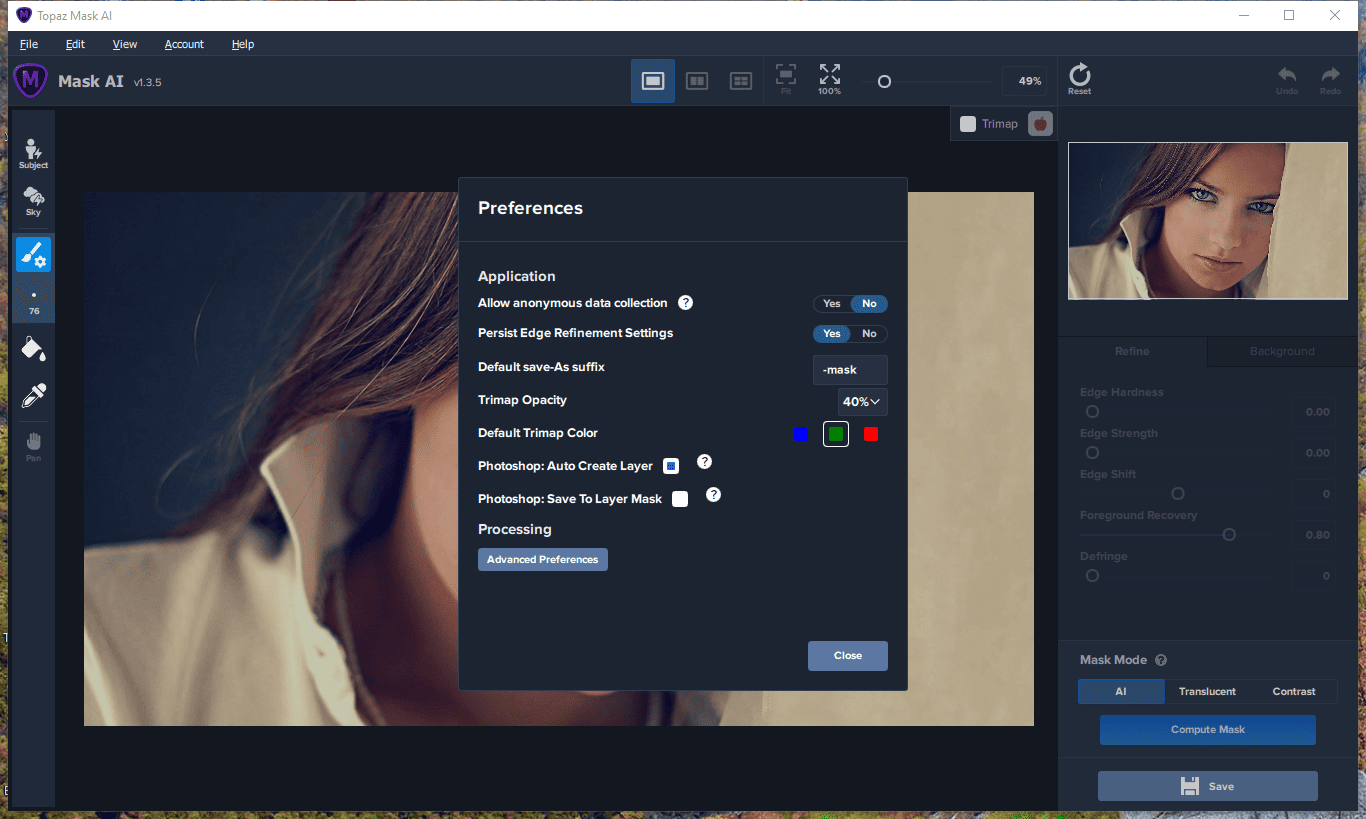This screenshot has height=819, width=1366.
Task: Click the Foreground Recovery 0.80 value field
Action: click(x=1314, y=535)
